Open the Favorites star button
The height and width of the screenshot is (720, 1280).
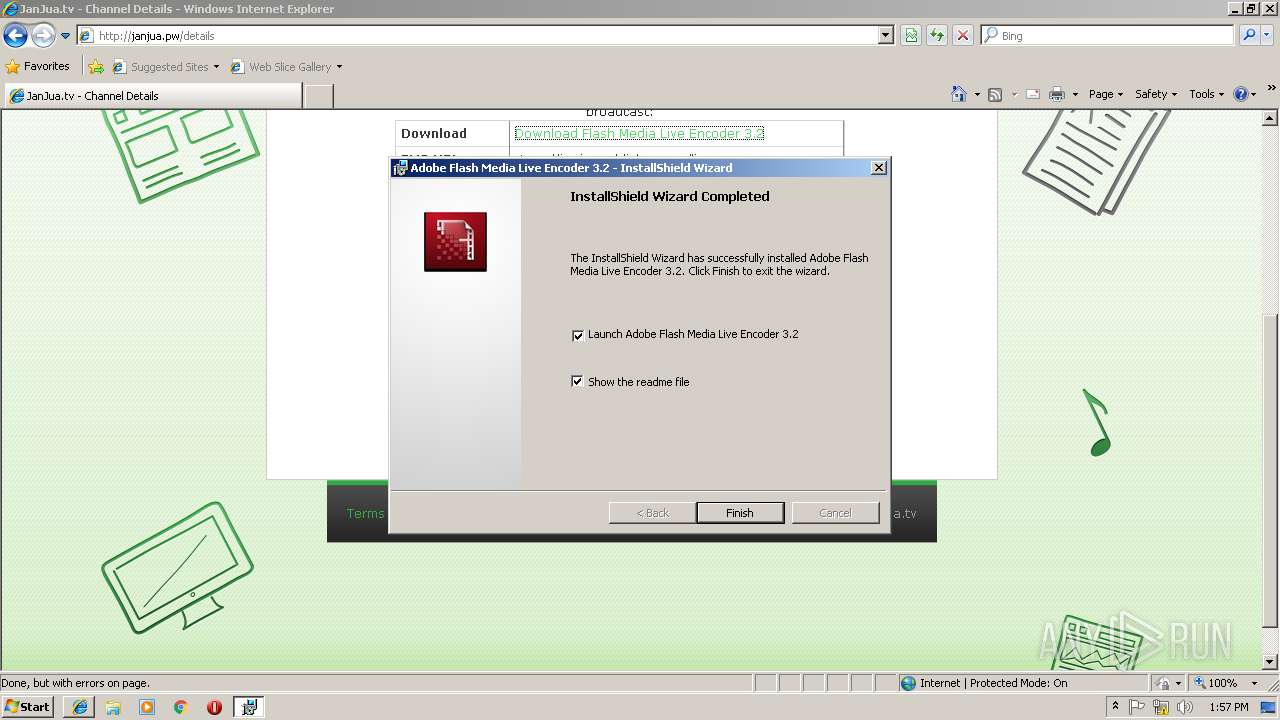pos(38,67)
